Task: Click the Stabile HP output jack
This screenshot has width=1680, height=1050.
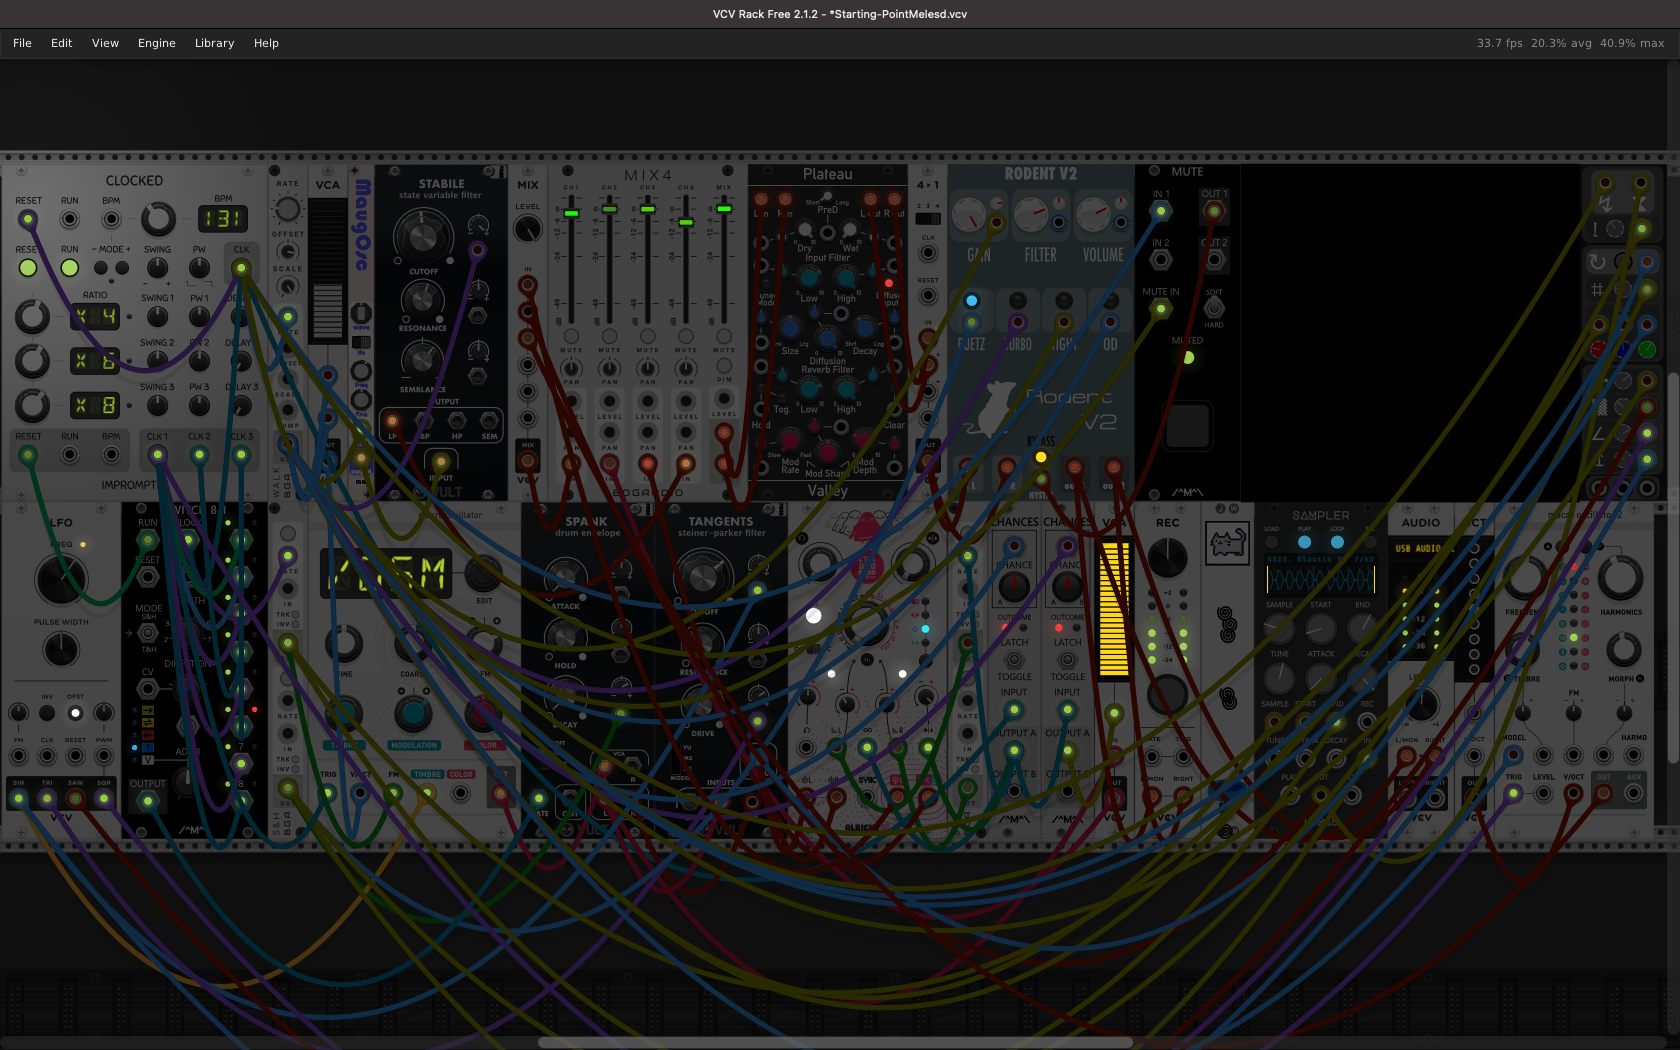Action: click(457, 420)
